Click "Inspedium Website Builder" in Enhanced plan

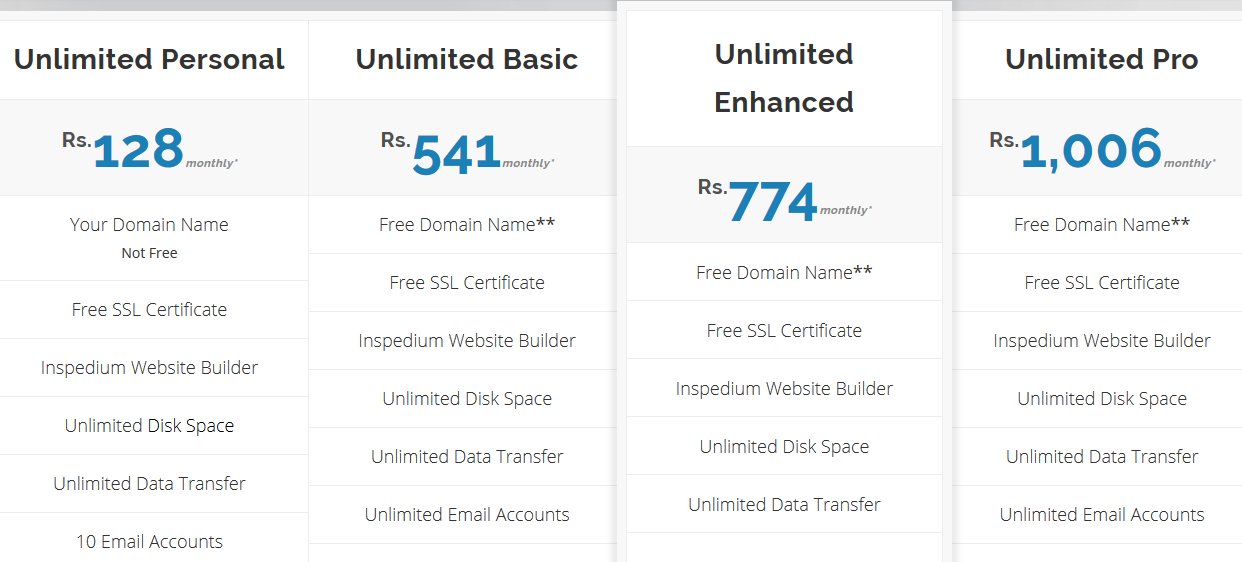click(x=784, y=389)
